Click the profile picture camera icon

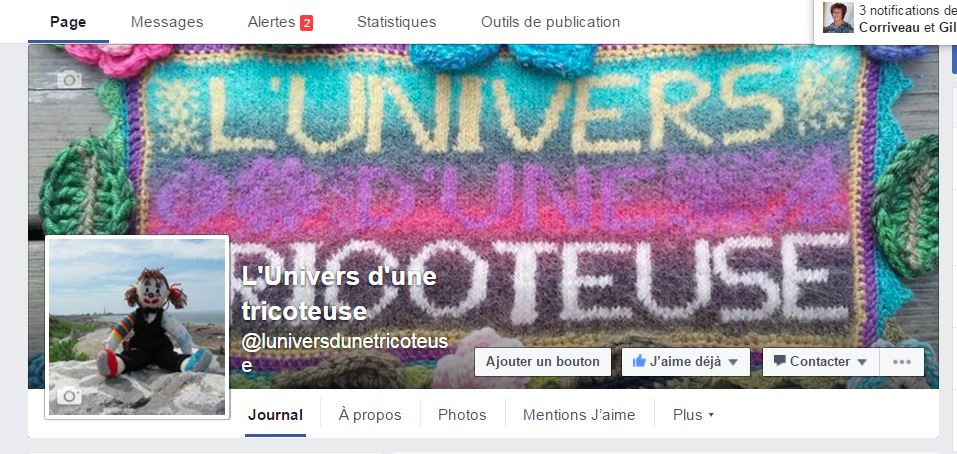pos(69,397)
